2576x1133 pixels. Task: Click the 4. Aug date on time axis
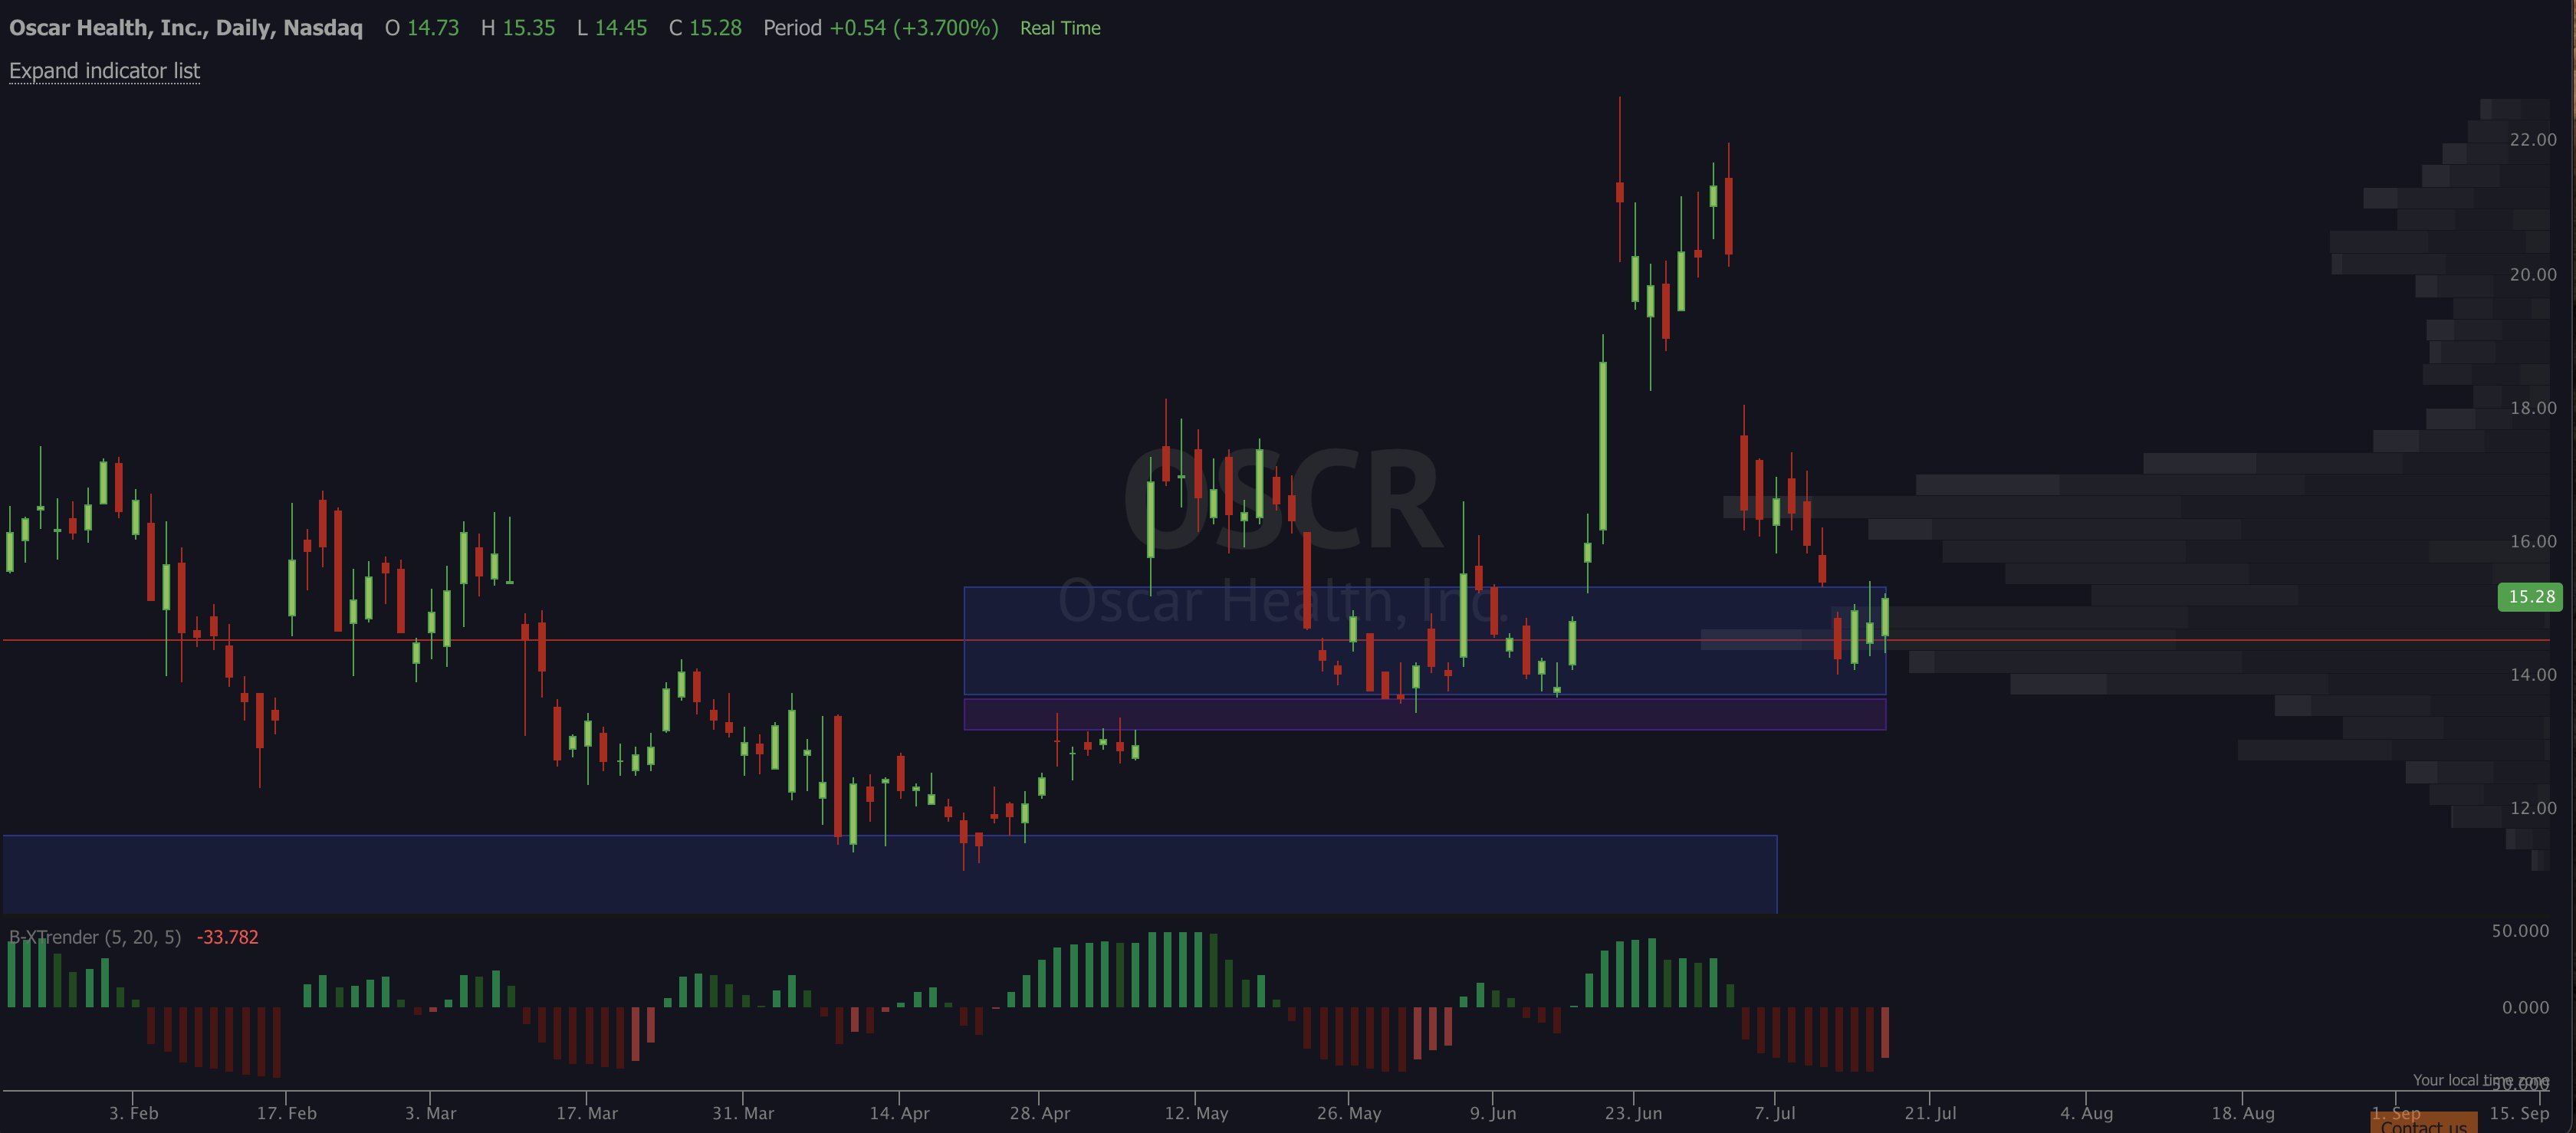[x=2086, y=1113]
